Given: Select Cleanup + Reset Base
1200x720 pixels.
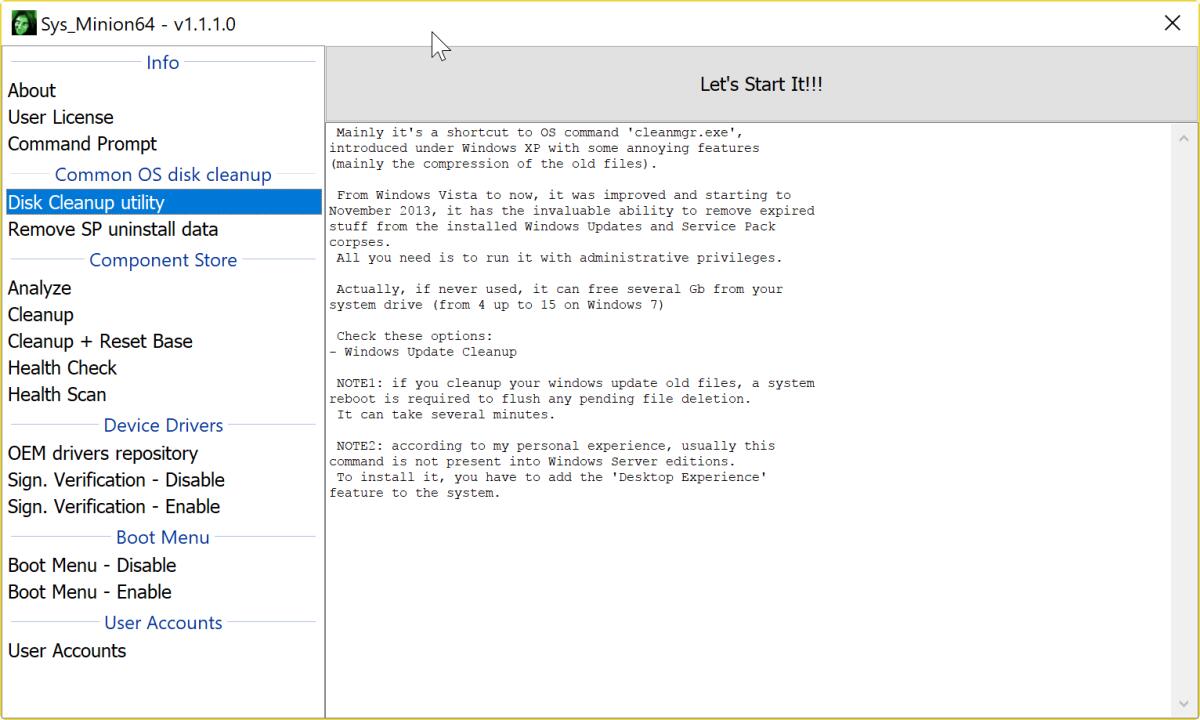Looking at the screenshot, I should tap(100, 341).
